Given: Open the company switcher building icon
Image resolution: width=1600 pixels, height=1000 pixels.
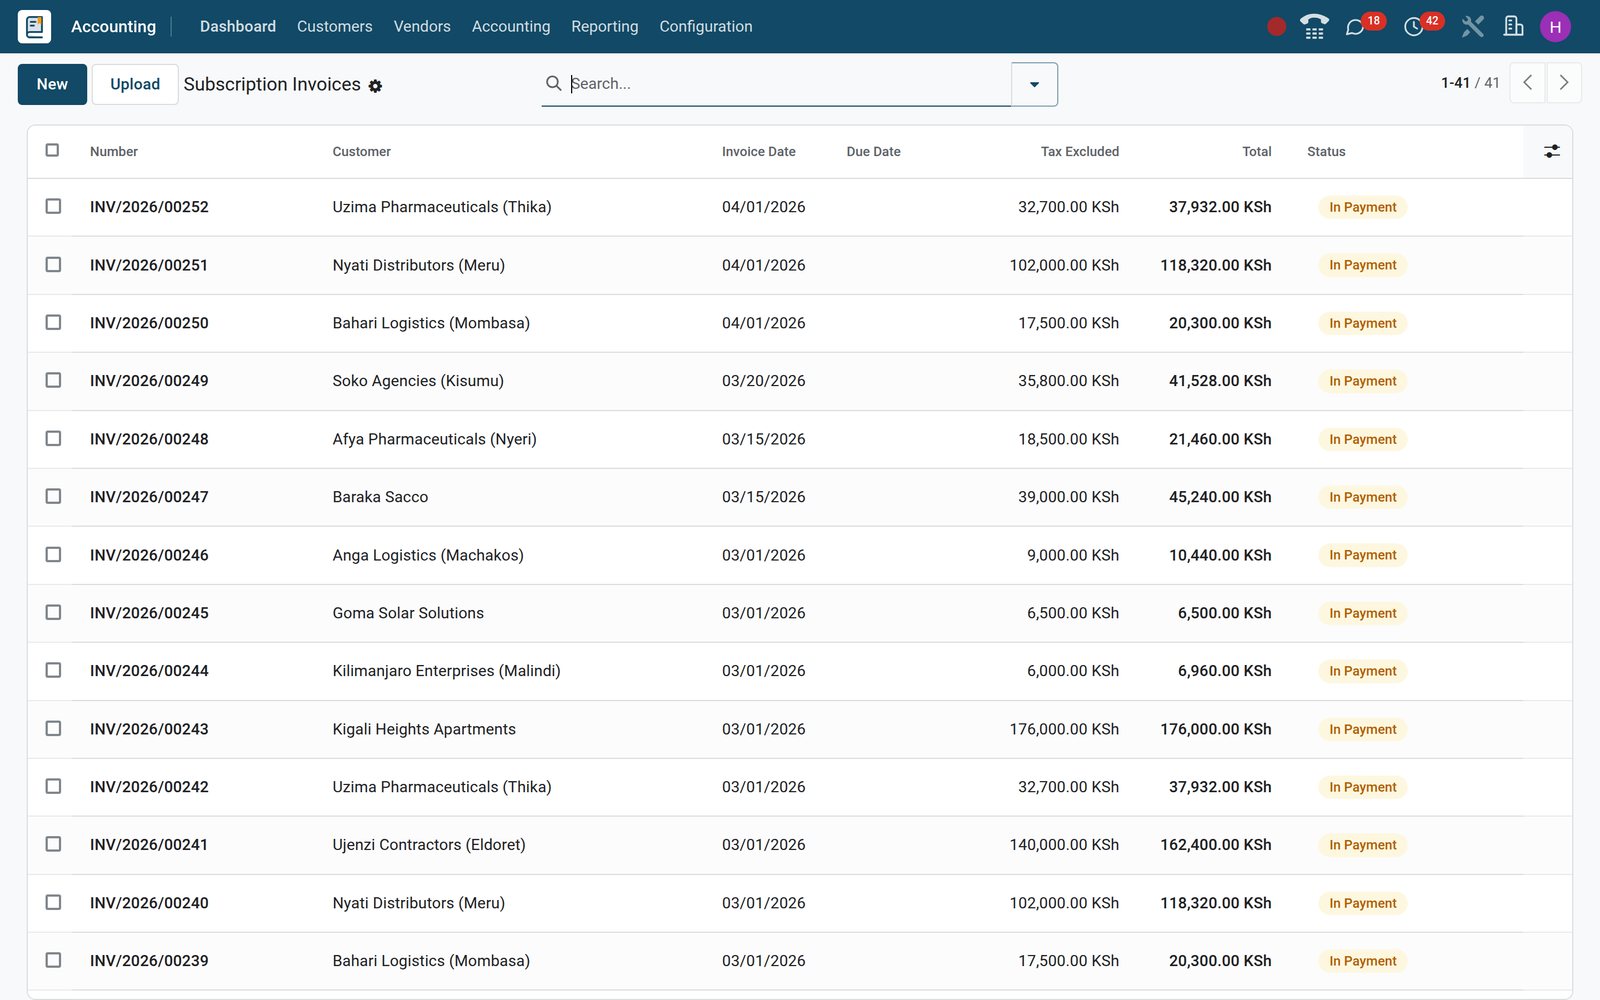Looking at the screenshot, I should [x=1514, y=27].
